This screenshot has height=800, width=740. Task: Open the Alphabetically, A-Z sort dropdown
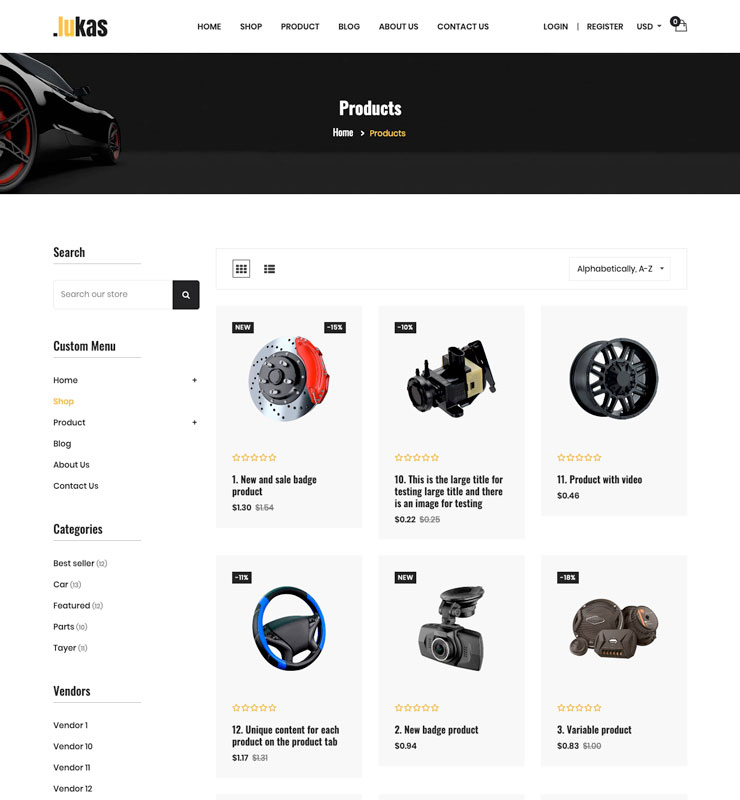620,269
